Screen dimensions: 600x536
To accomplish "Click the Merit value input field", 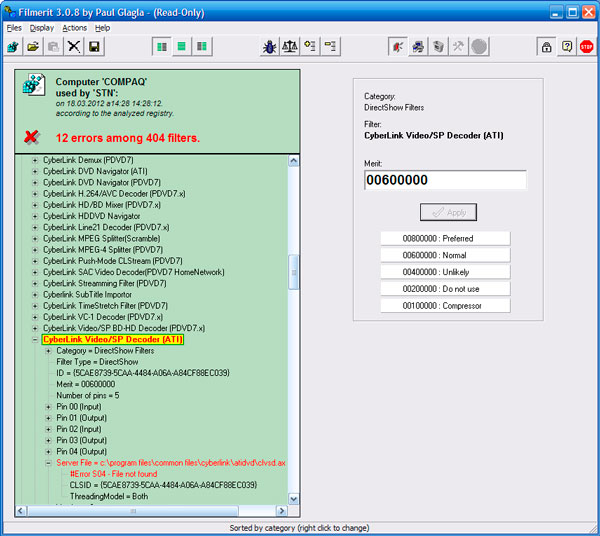I will coord(445,180).
